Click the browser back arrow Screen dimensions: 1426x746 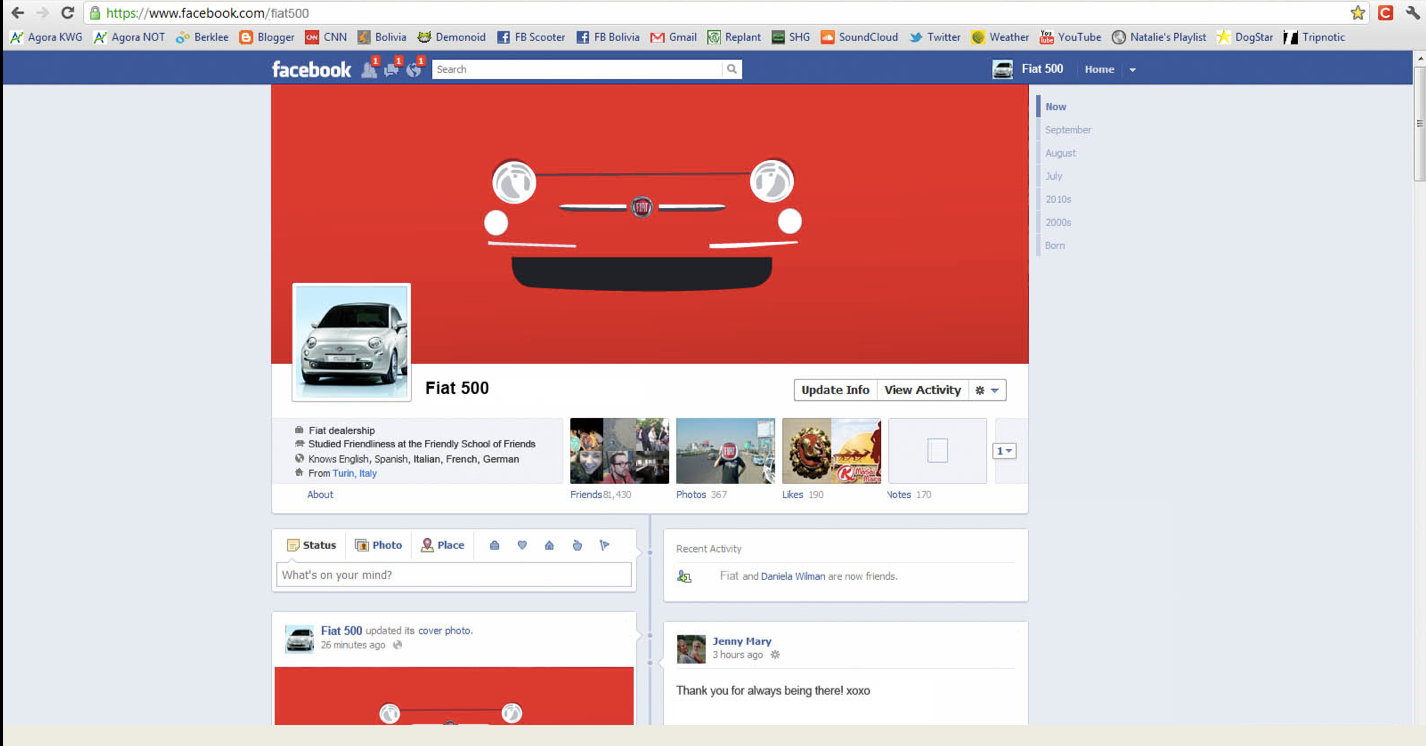click(17, 13)
